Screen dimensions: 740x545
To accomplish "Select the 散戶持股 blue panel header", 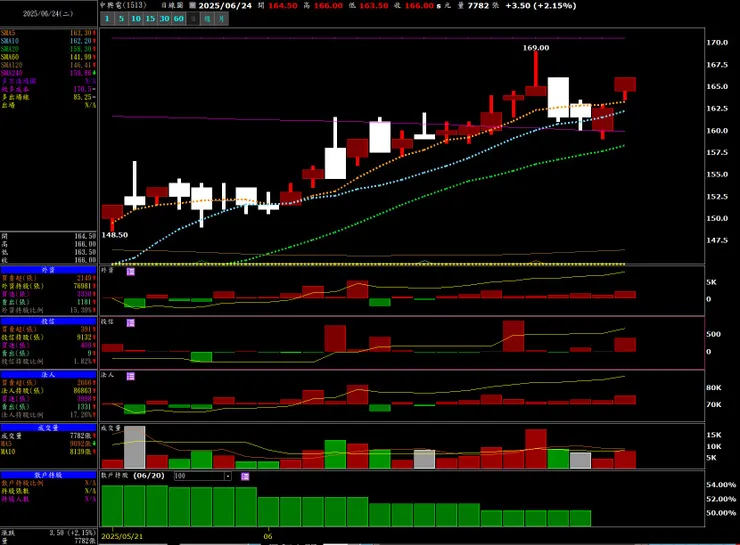I will click(x=48, y=475).
